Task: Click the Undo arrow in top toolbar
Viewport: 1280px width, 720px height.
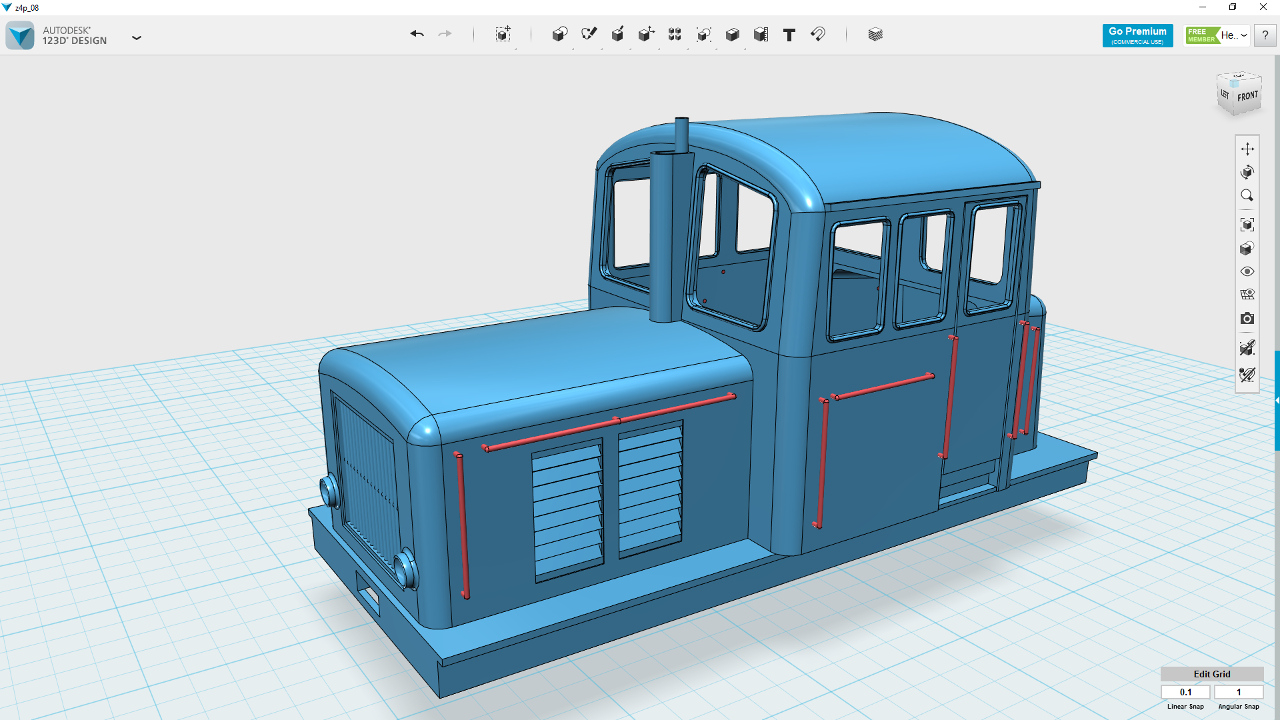Action: click(417, 34)
